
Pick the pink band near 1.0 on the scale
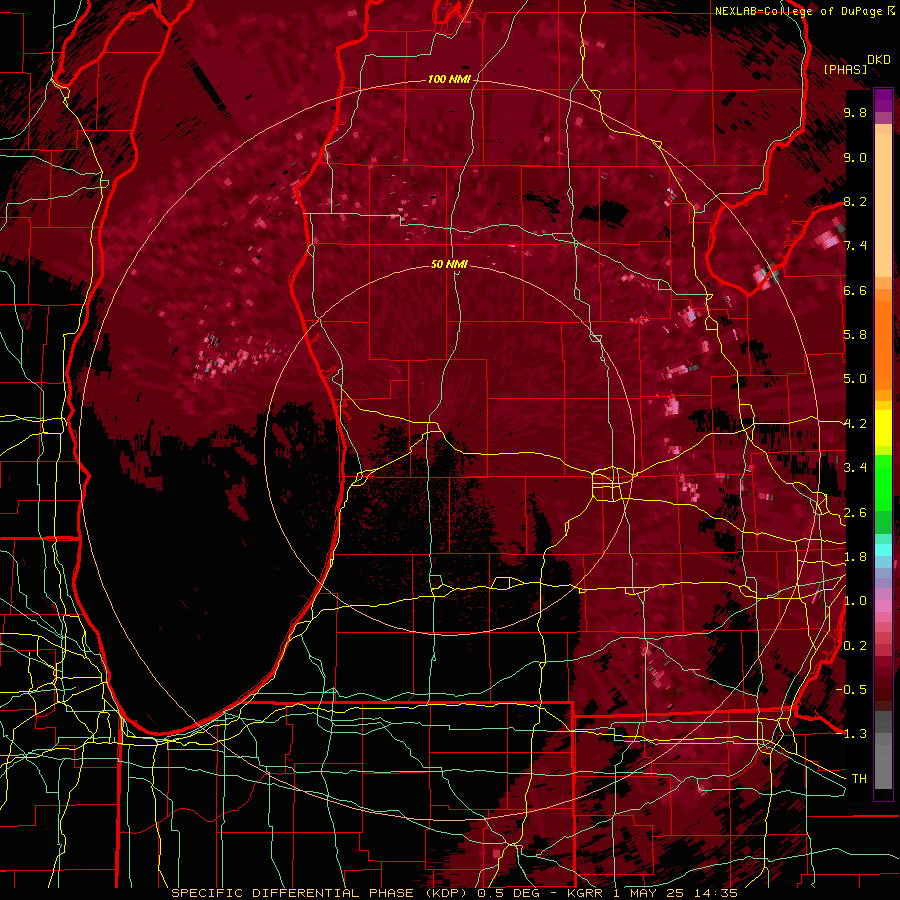click(883, 606)
